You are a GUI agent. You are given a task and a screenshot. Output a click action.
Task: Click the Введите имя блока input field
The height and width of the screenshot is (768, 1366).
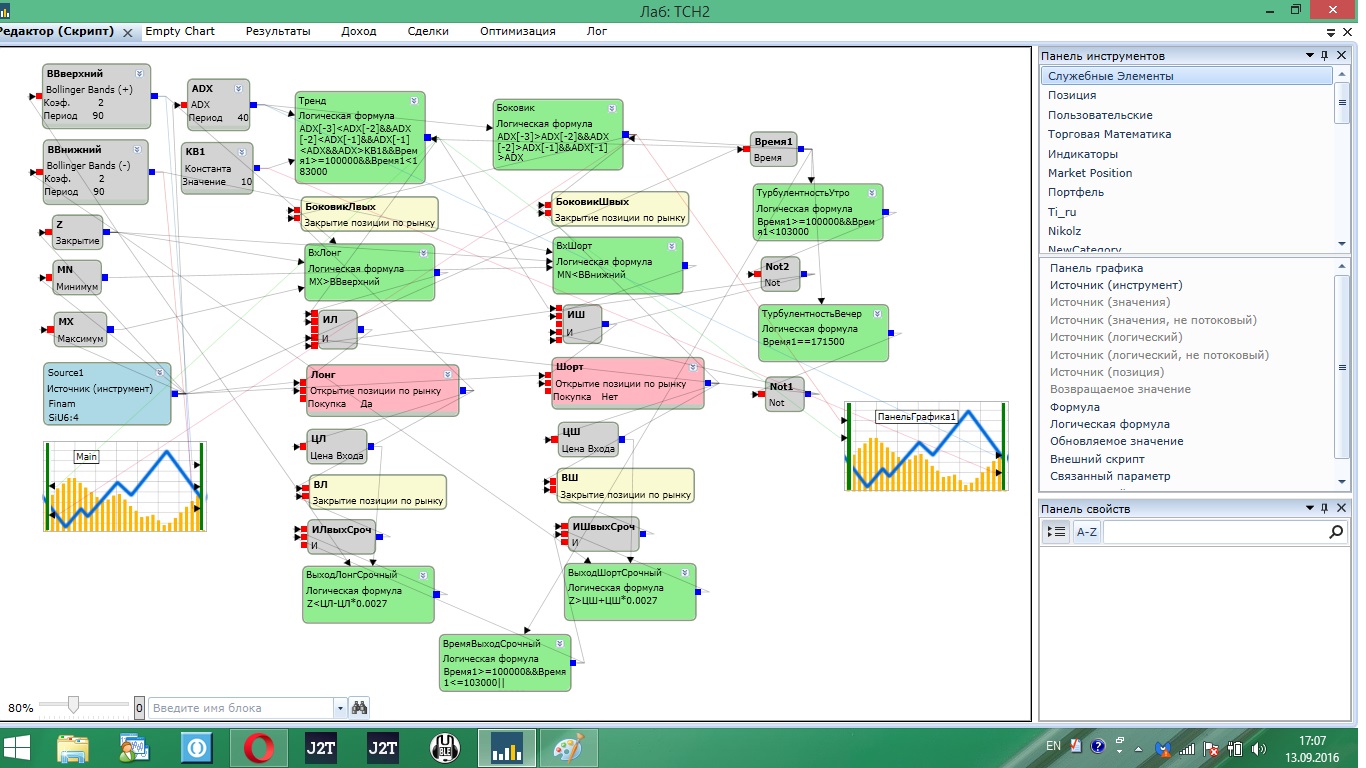(242, 708)
